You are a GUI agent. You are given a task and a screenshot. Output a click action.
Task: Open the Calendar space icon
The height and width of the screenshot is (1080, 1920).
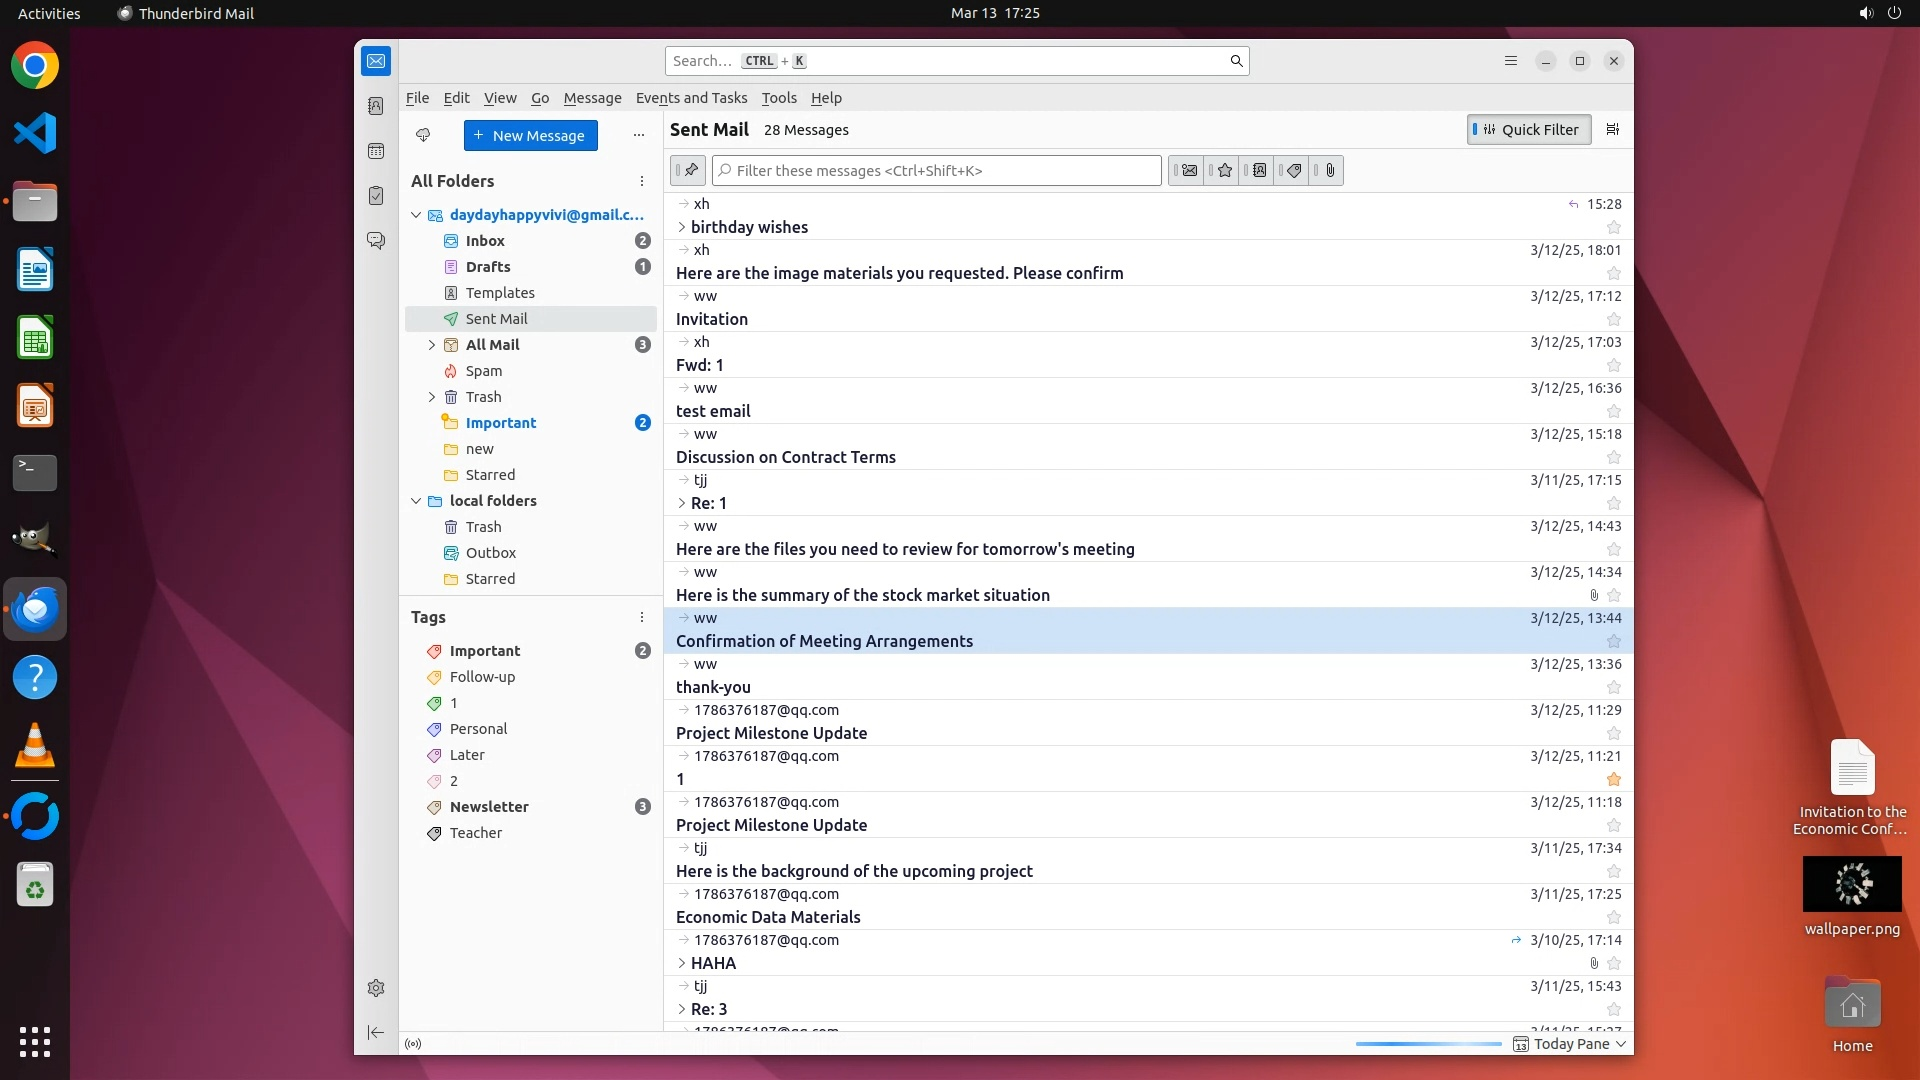[x=376, y=151]
